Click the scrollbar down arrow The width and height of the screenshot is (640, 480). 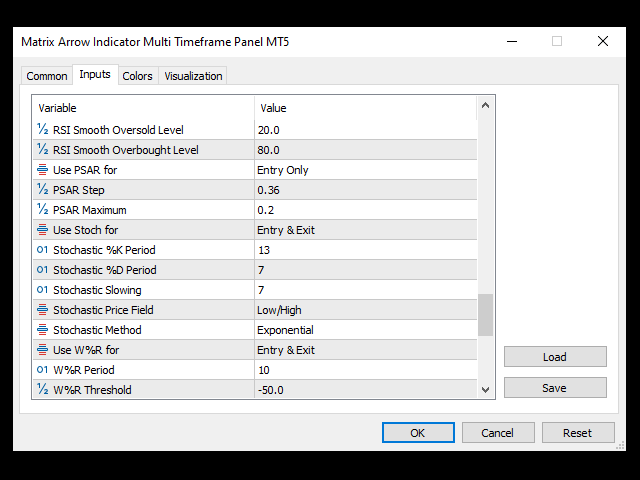click(x=486, y=390)
